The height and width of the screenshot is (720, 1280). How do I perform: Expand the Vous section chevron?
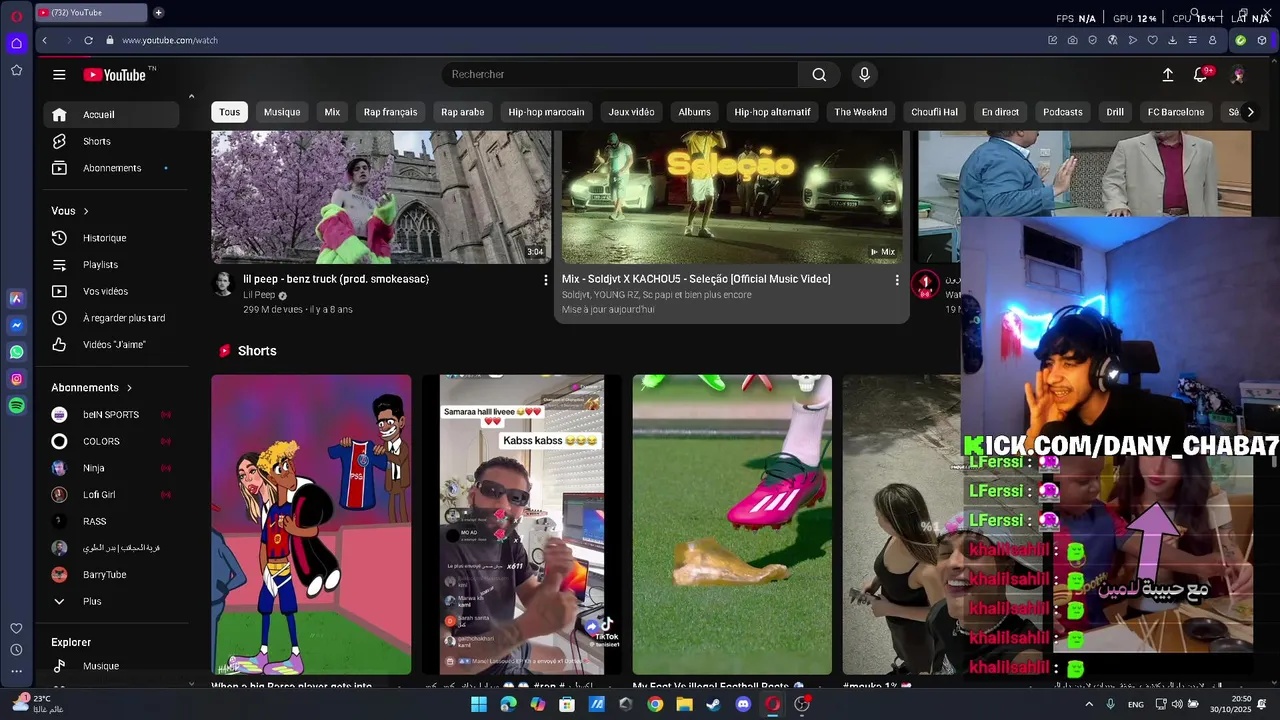coord(86,211)
